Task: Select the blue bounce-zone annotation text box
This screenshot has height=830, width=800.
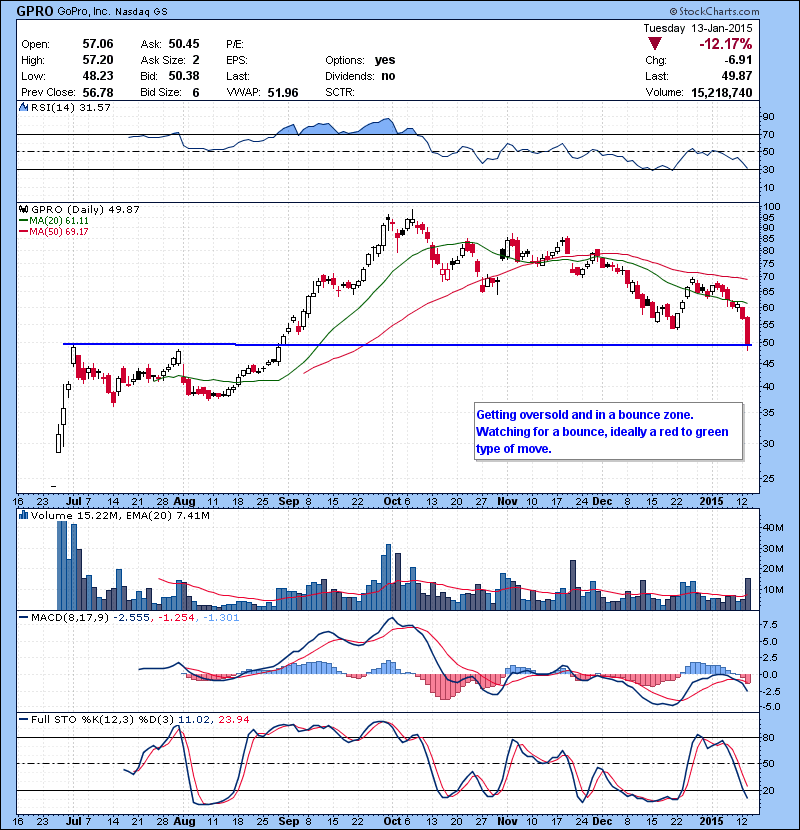Action: (x=608, y=432)
